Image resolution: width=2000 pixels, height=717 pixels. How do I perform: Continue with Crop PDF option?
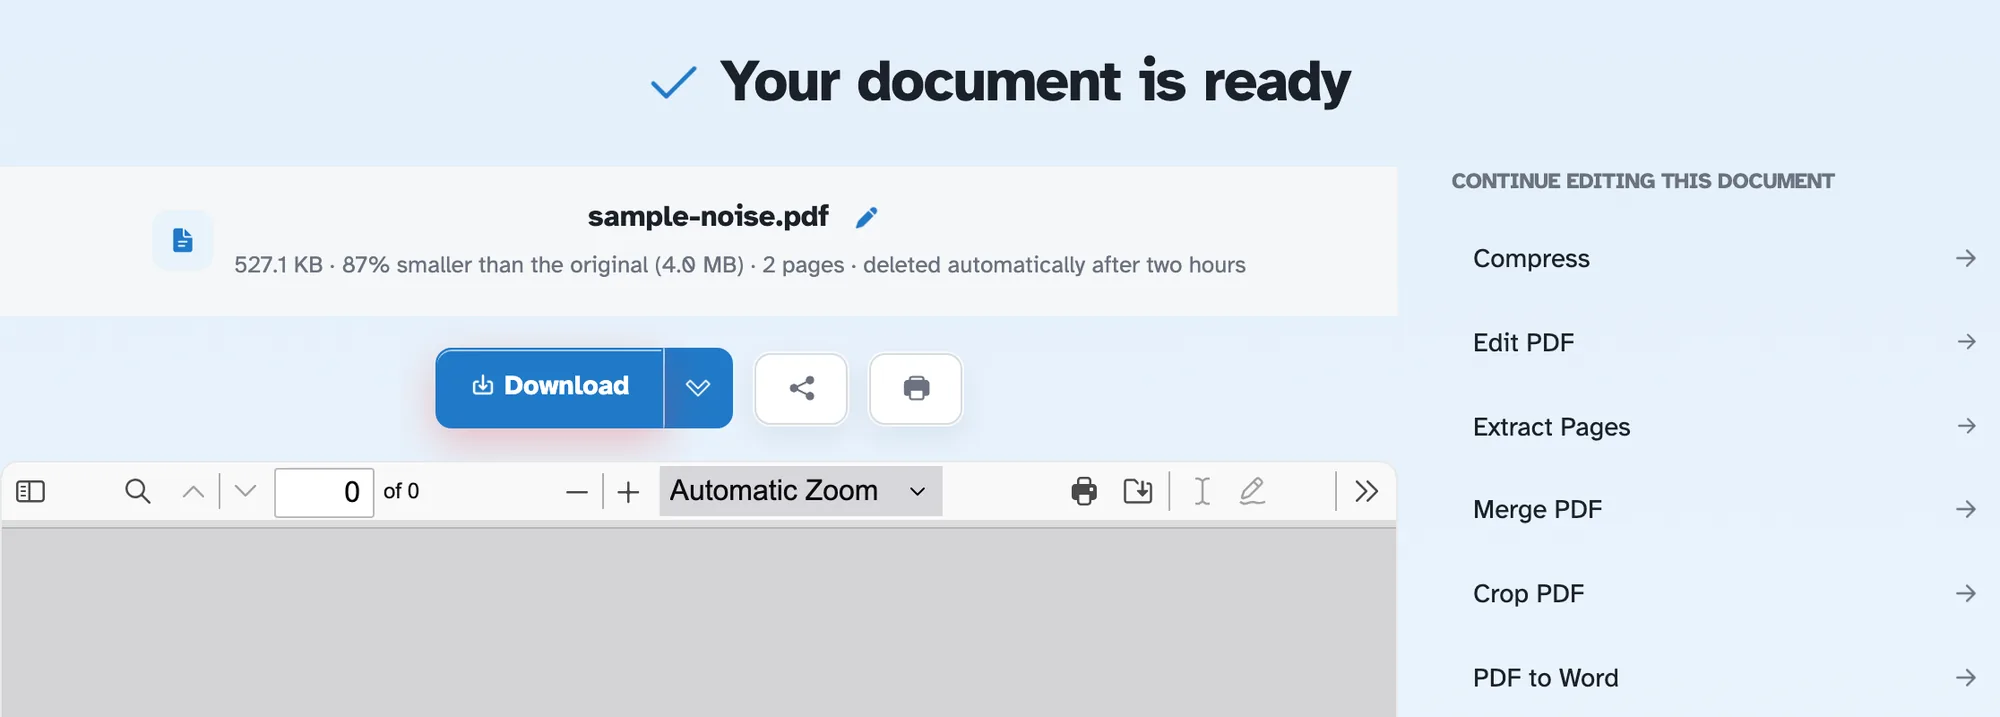[1723, 593]
